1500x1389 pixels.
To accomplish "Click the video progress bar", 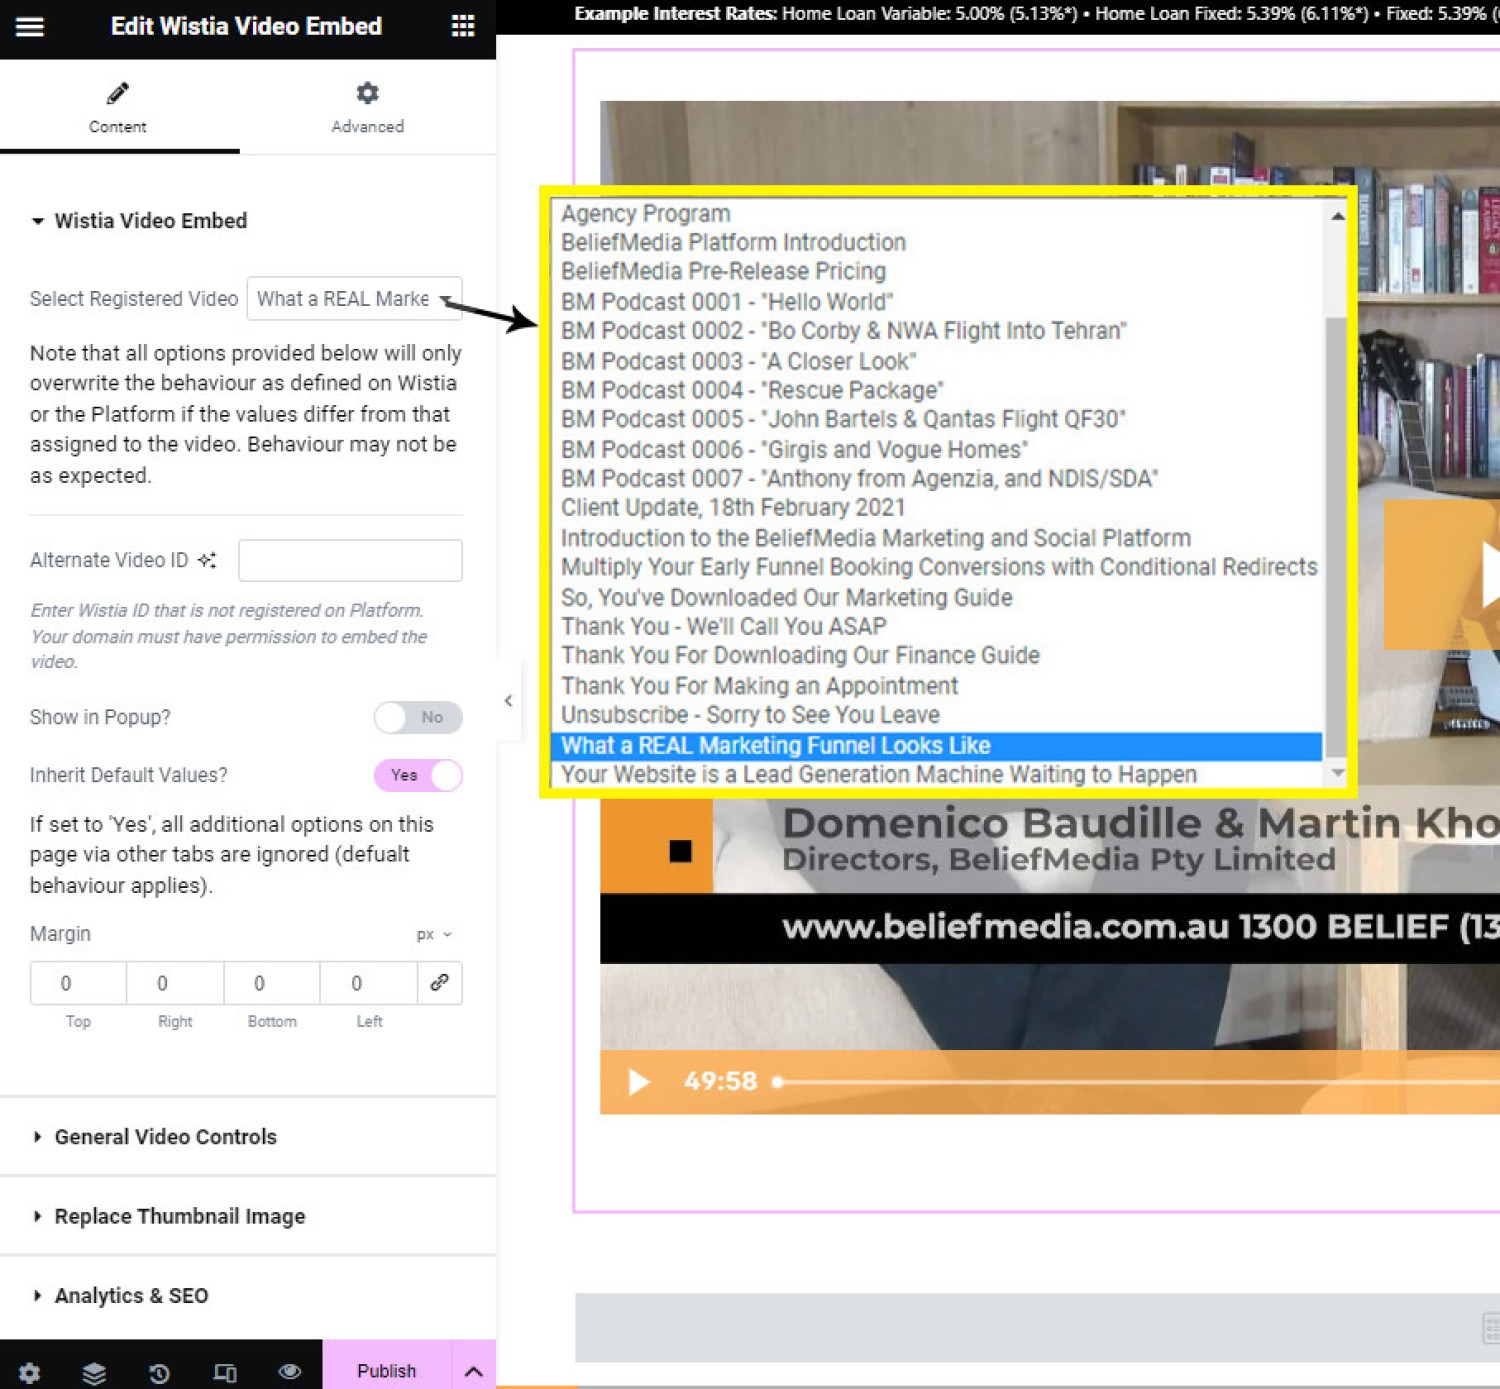I will [x=1138, y=1082].
